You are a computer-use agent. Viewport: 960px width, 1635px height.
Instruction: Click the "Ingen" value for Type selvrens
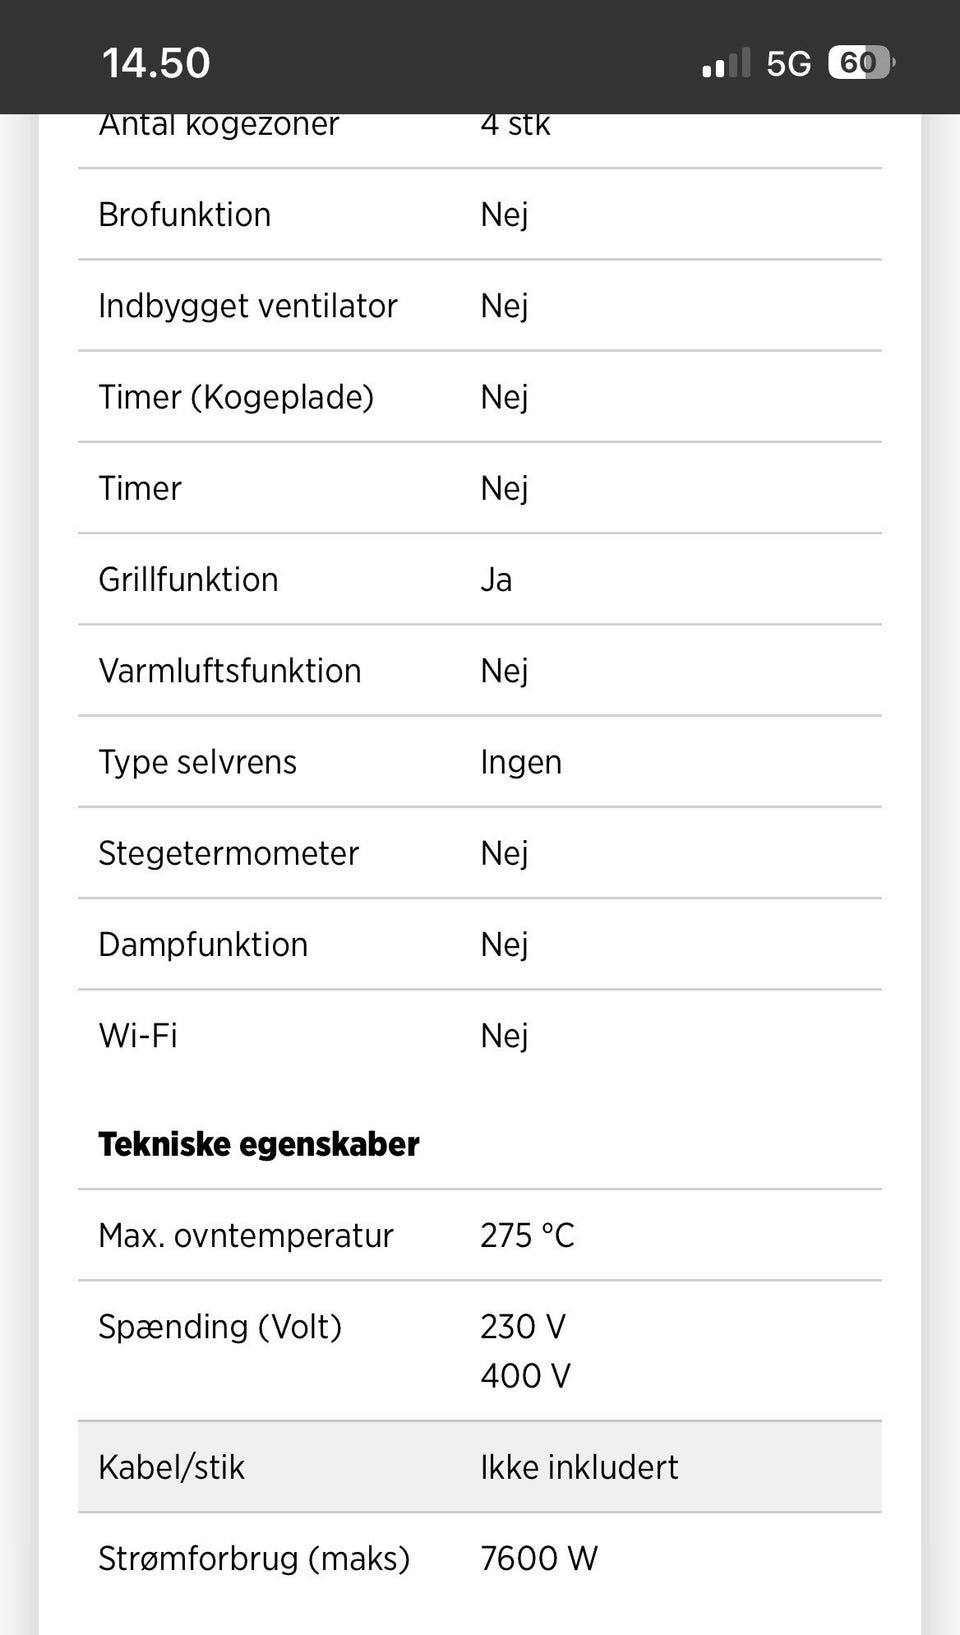521,762
